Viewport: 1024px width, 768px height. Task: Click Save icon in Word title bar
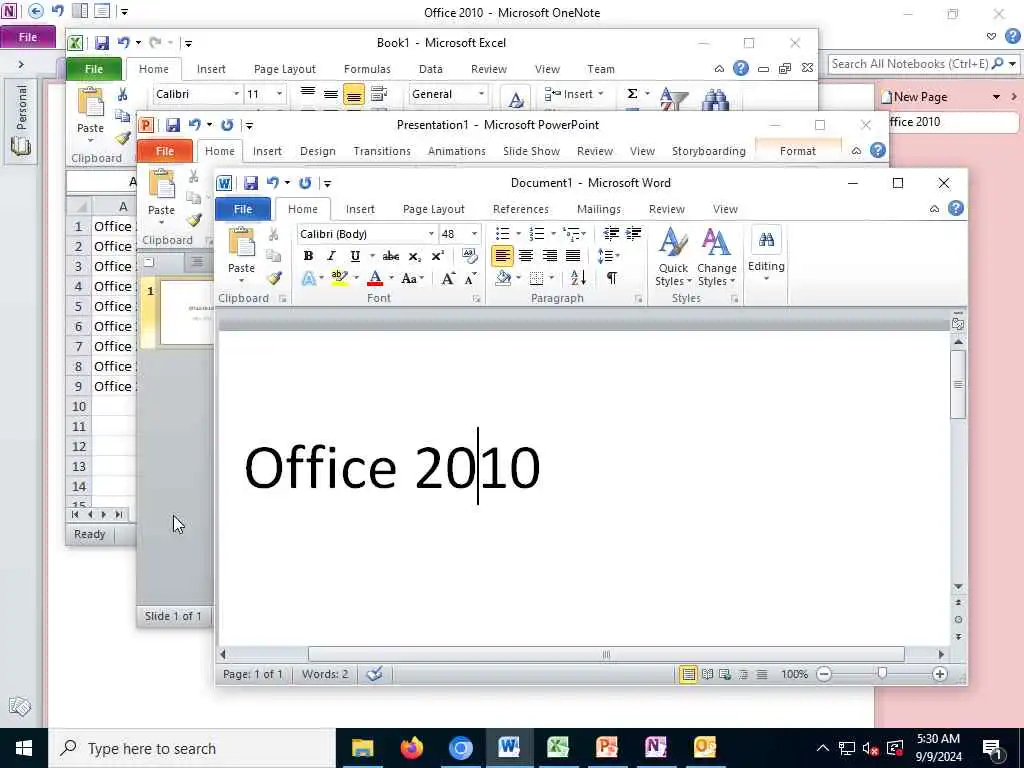251,184
